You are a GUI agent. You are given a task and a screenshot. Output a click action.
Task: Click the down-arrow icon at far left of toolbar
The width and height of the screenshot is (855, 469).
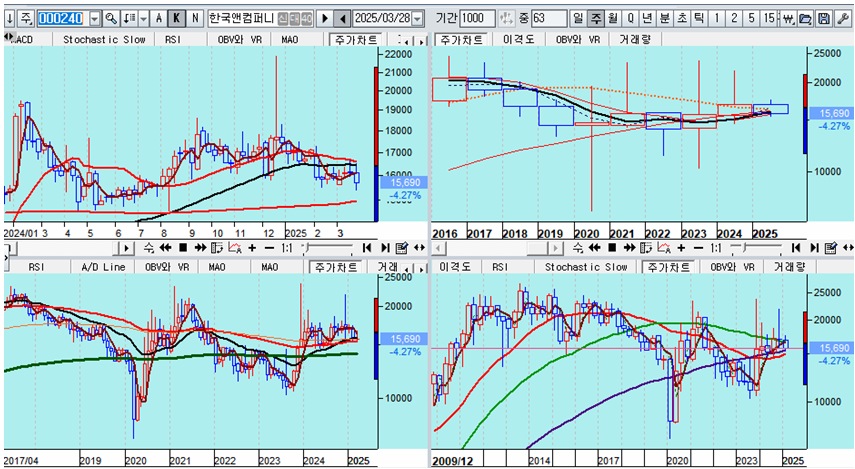click(x=10, y=19)
